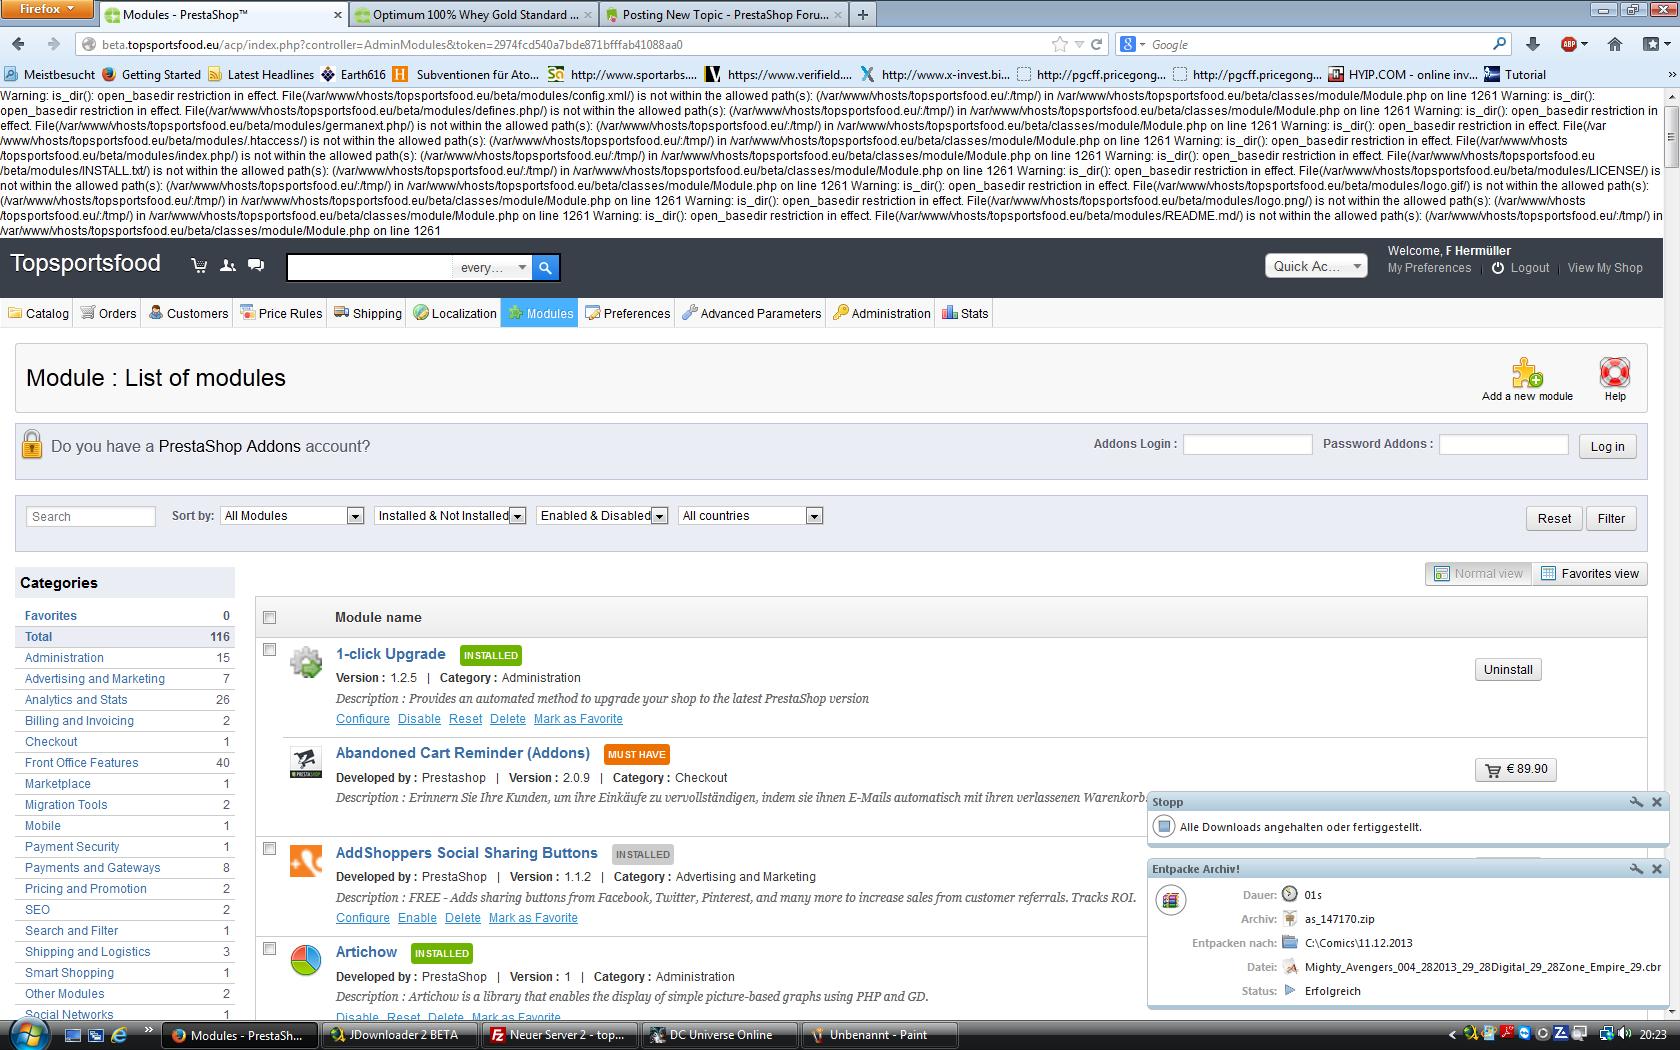Click the Filter button
The image size is (1680, 1050).
[1611, 518]
